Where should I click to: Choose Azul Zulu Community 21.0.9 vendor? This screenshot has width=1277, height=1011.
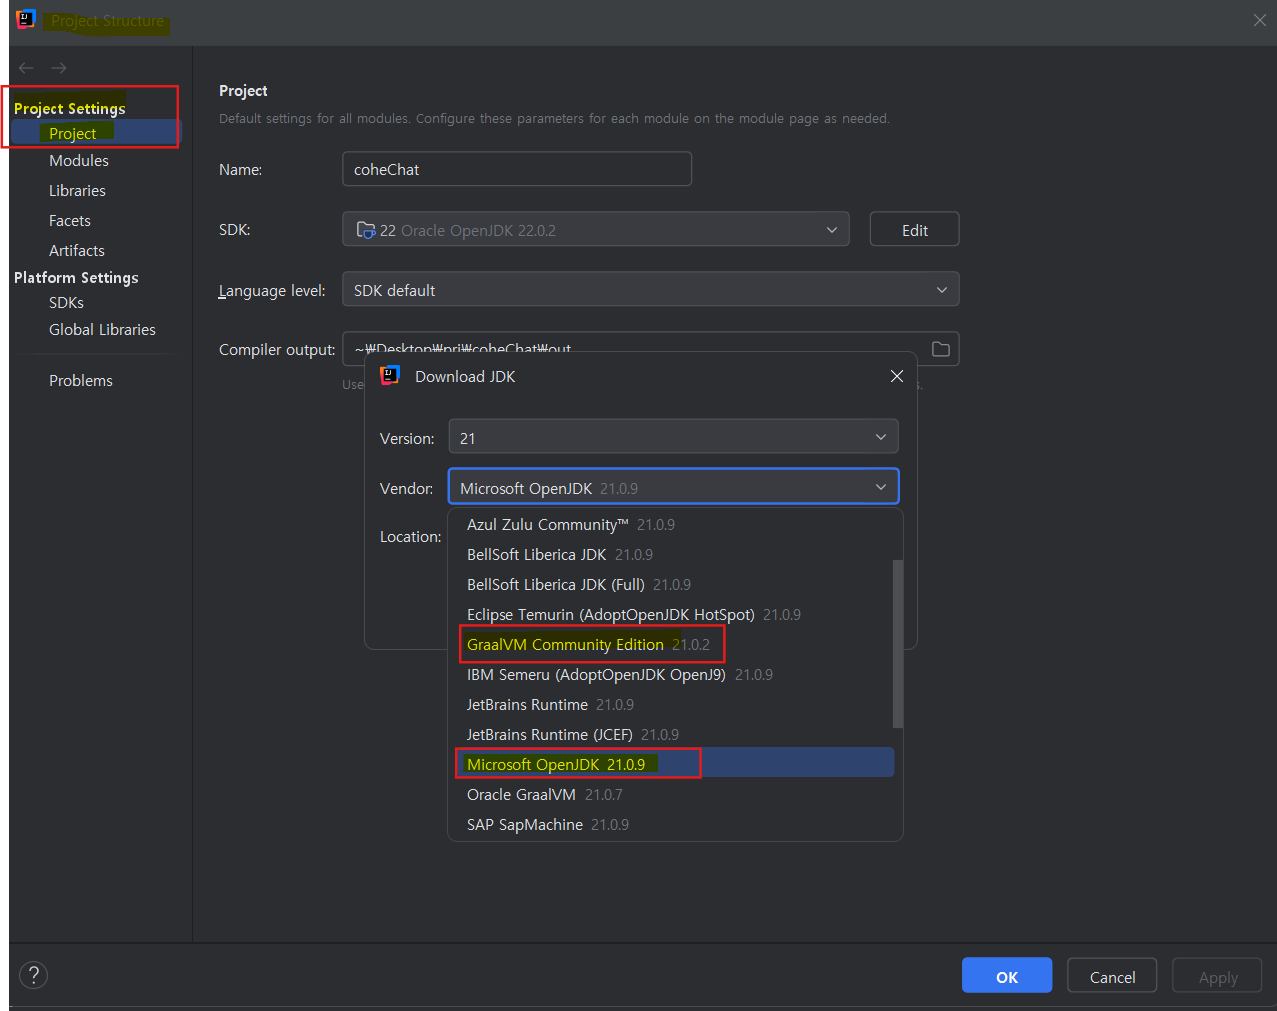670,525
